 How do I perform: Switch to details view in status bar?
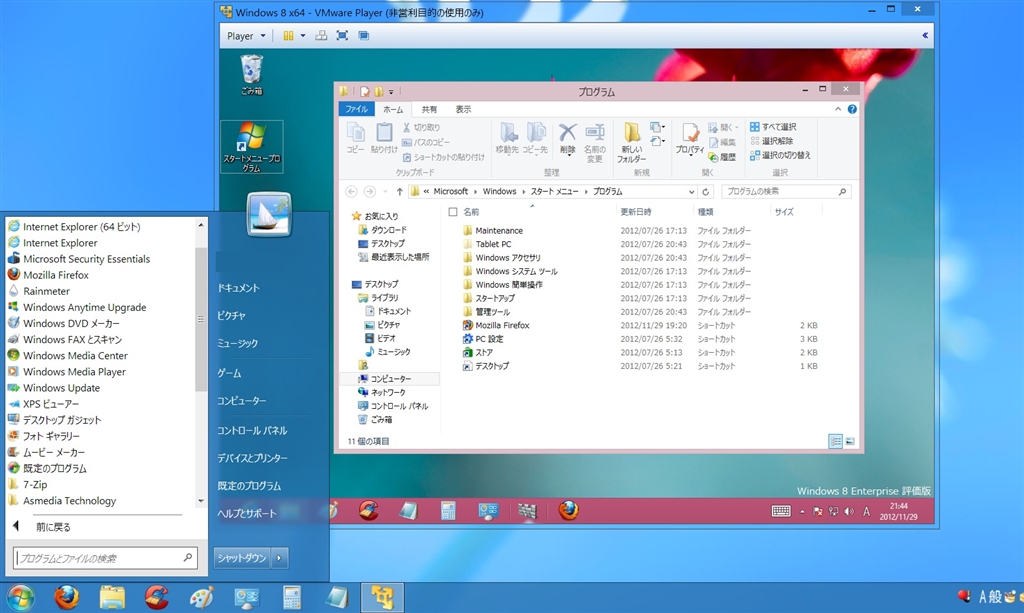(x=835, y=441)
